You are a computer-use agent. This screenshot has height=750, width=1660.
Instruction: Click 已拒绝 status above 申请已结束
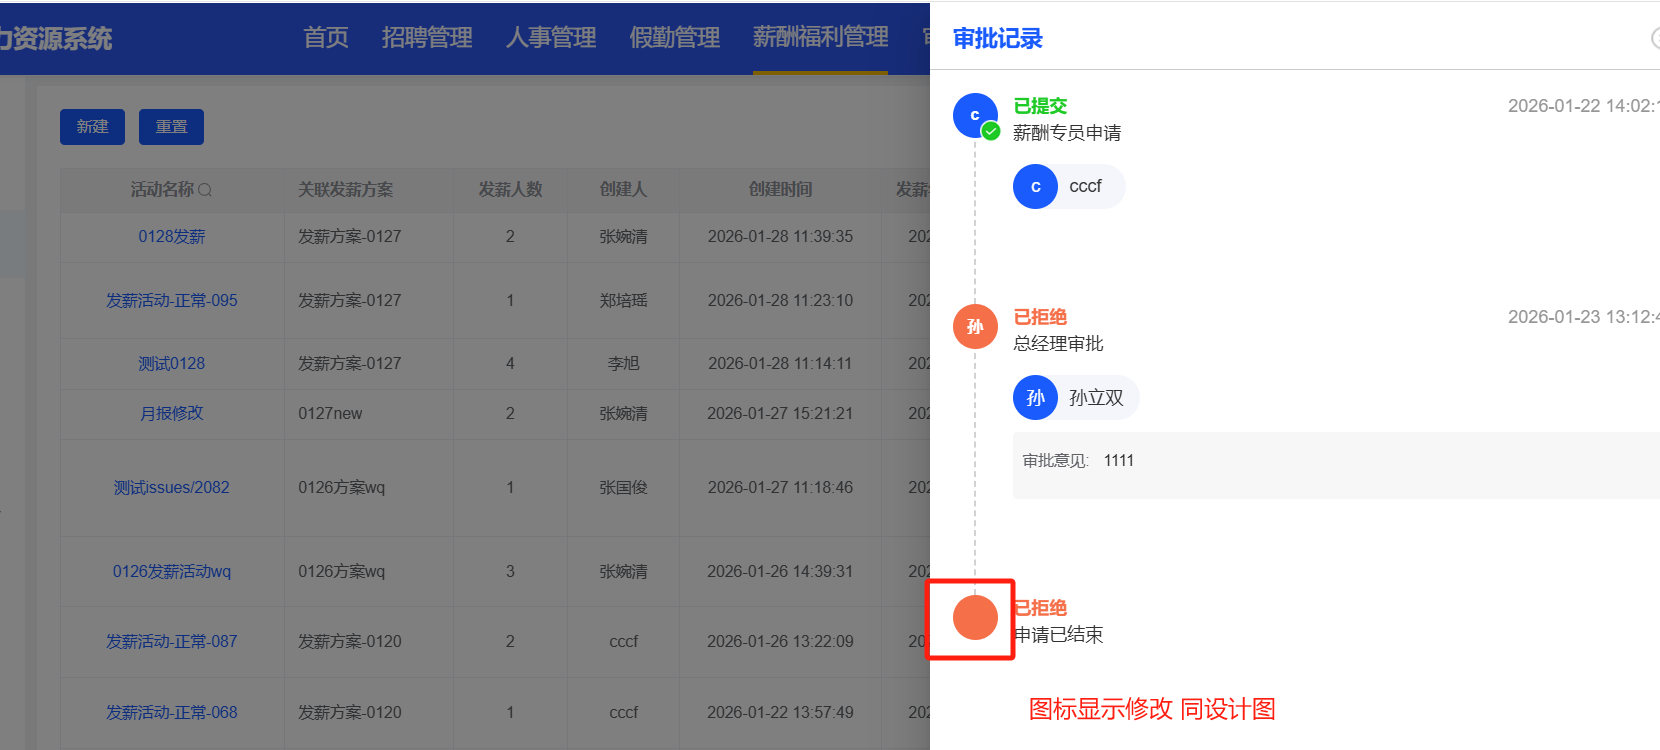[1040, 608]
